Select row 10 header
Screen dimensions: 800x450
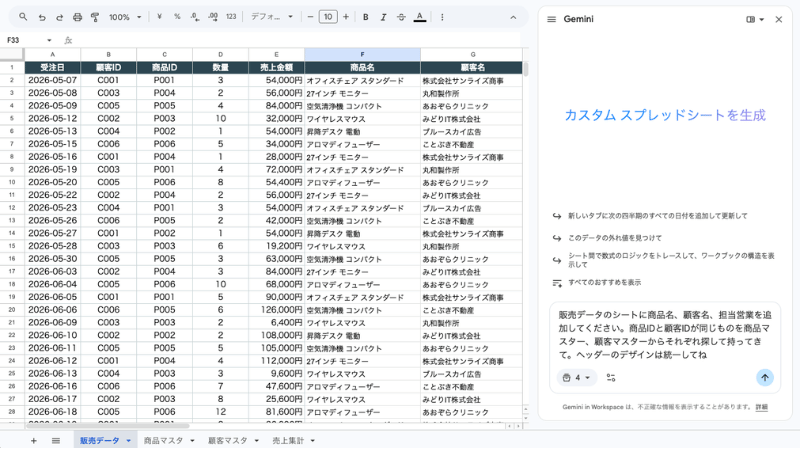click(x=12, y=182)
